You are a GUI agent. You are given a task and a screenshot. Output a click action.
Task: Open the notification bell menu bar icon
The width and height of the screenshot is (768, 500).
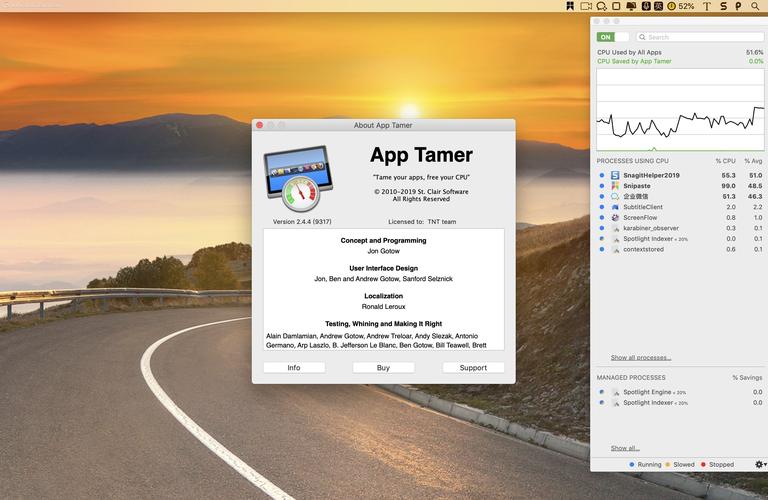coord(631,6)
